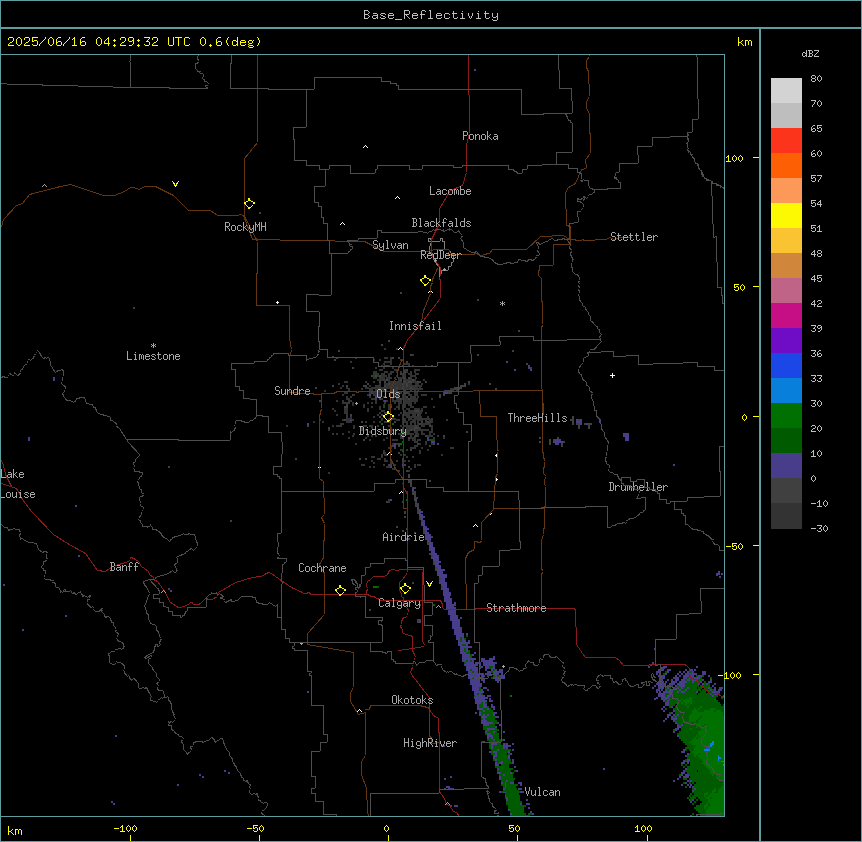Viewport: 862px width, 842px height.
Task: Click the Drumheller label
Action: [638, 487]
